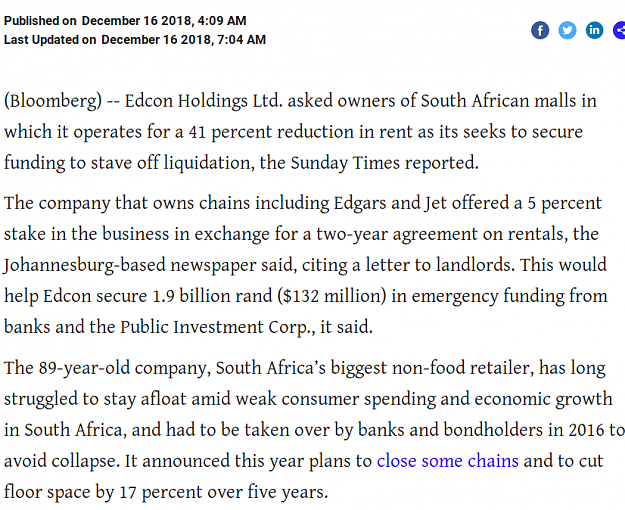The width and height of the screenshot is (625, 510).
Task: Click the word 'Johannesburg-based'
Action: click(85, 265)
